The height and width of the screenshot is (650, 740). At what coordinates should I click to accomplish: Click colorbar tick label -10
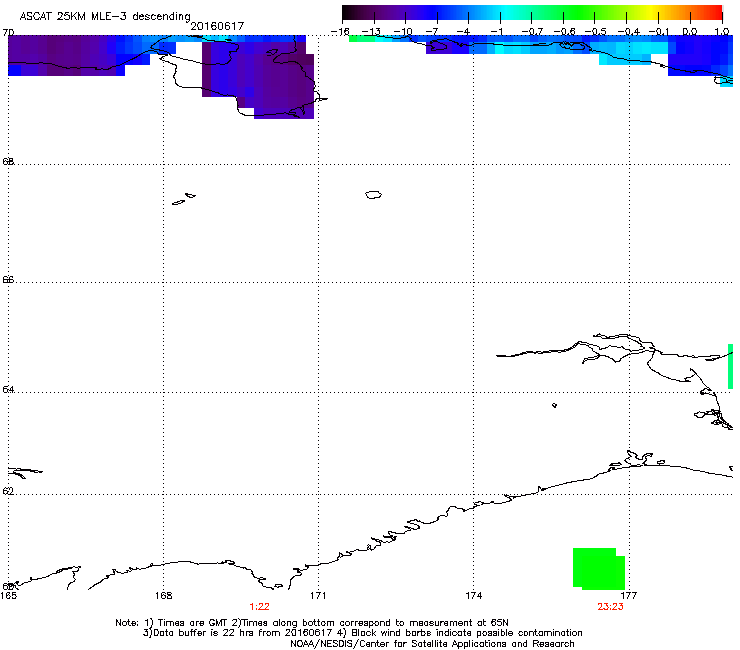[x=403, y=32]
